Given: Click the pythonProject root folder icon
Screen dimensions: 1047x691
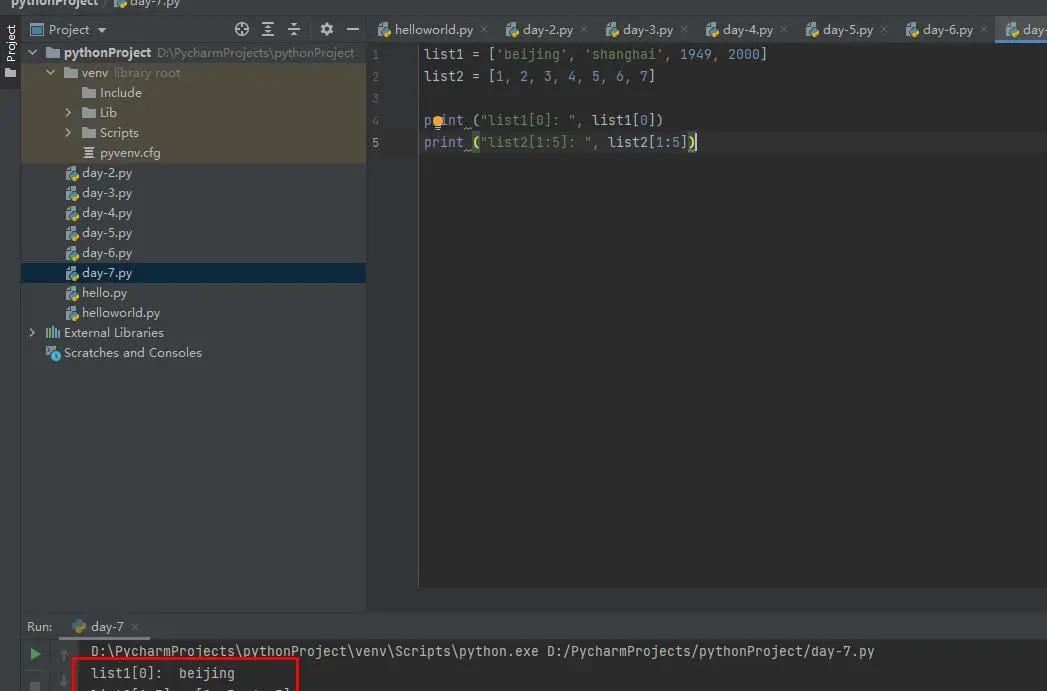Looking at the screenshot, I should pos(53,53).
